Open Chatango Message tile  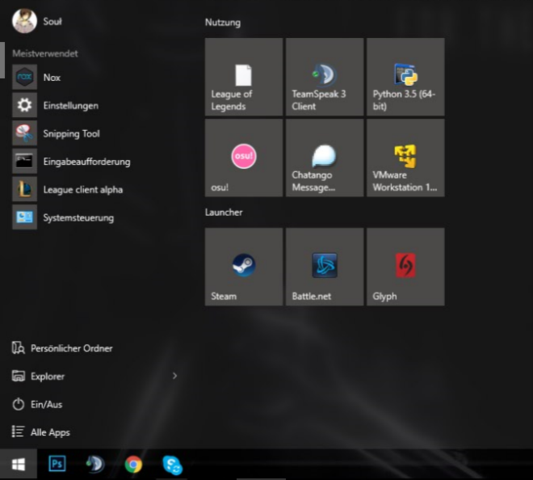pos(325,158)
